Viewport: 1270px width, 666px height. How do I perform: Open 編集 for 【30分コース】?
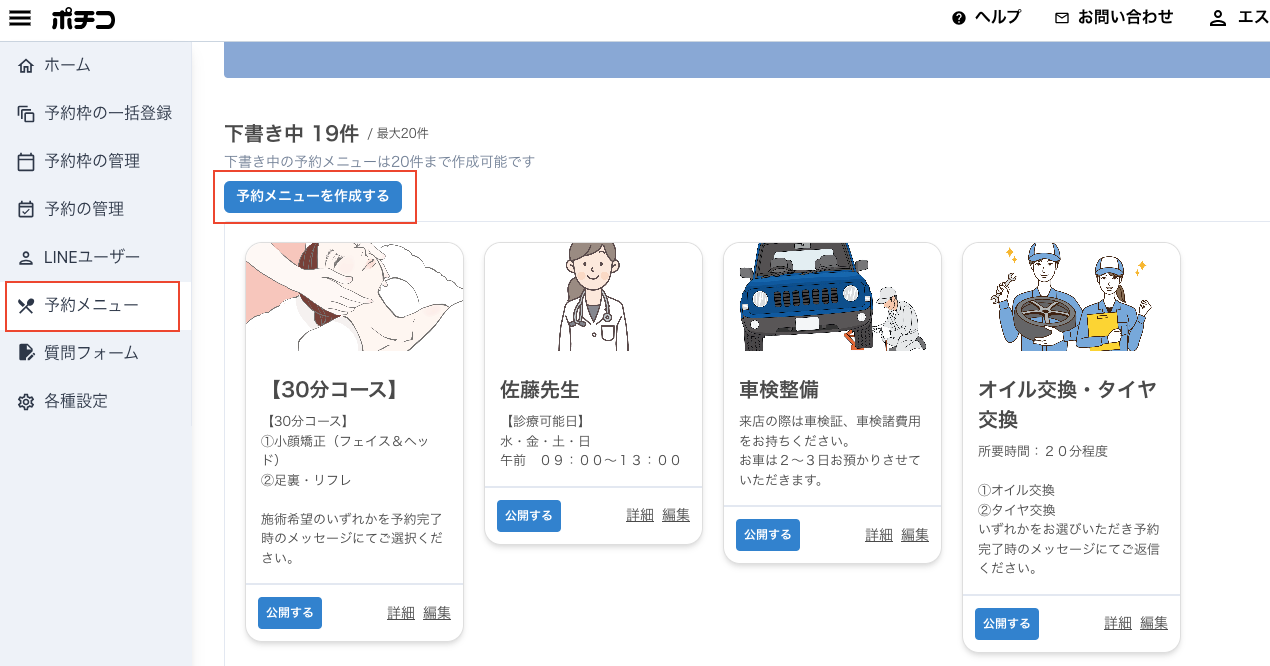tap(437, 613)
